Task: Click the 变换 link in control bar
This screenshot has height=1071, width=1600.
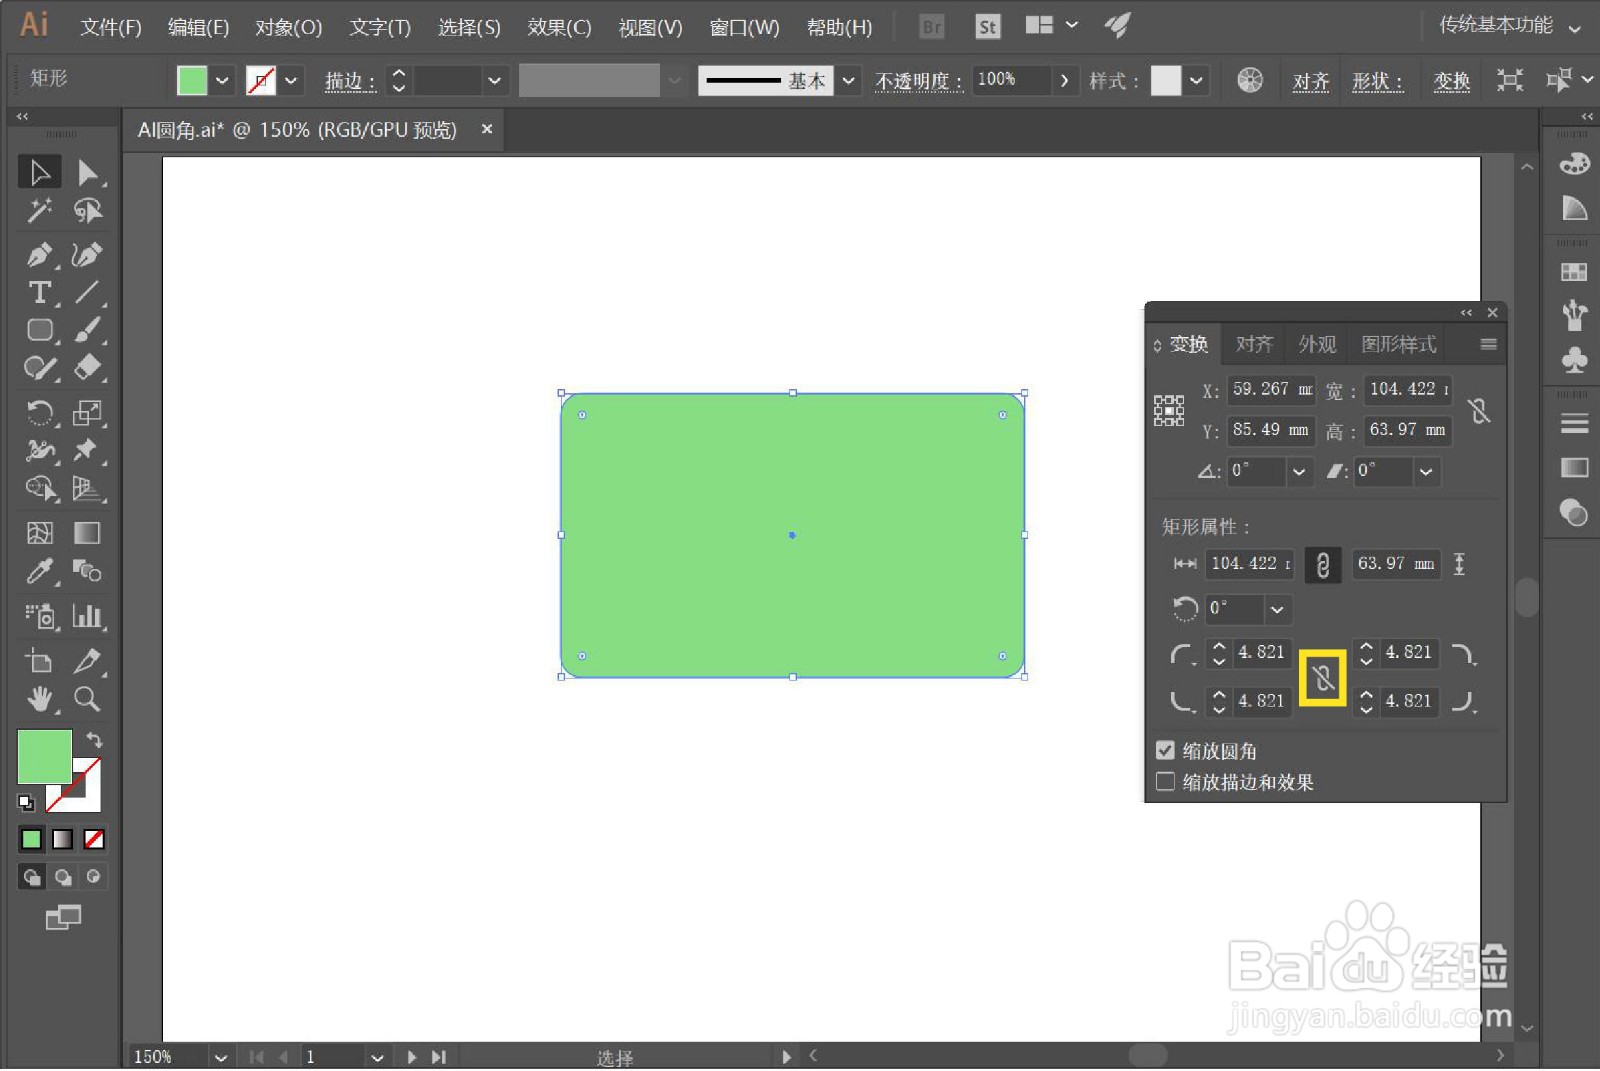Action: [x=1451, y=81]
